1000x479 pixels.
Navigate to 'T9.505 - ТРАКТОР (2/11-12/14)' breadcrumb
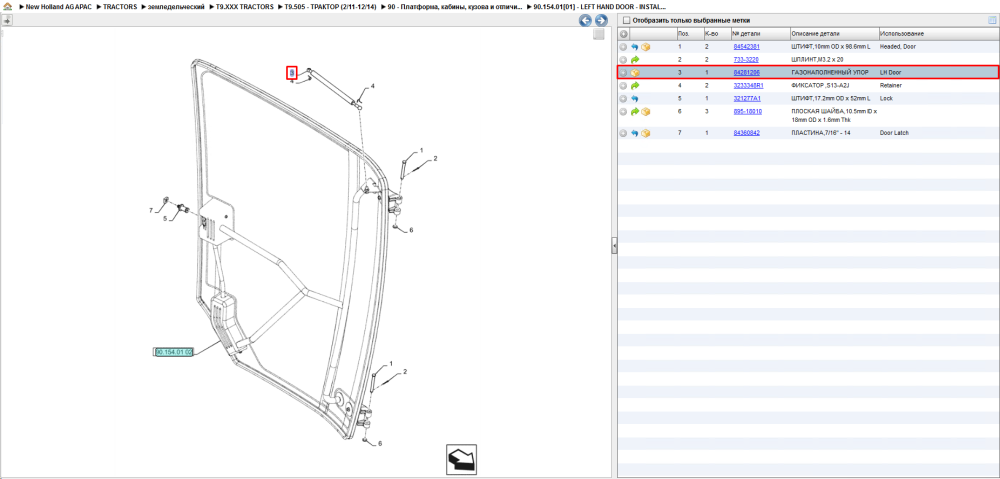coord(330,6)
